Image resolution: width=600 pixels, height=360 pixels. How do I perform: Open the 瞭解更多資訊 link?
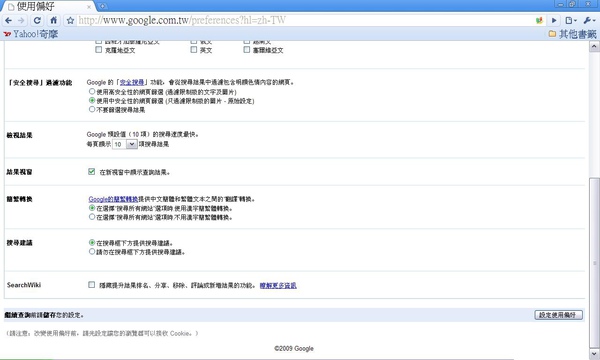[278, 285]
